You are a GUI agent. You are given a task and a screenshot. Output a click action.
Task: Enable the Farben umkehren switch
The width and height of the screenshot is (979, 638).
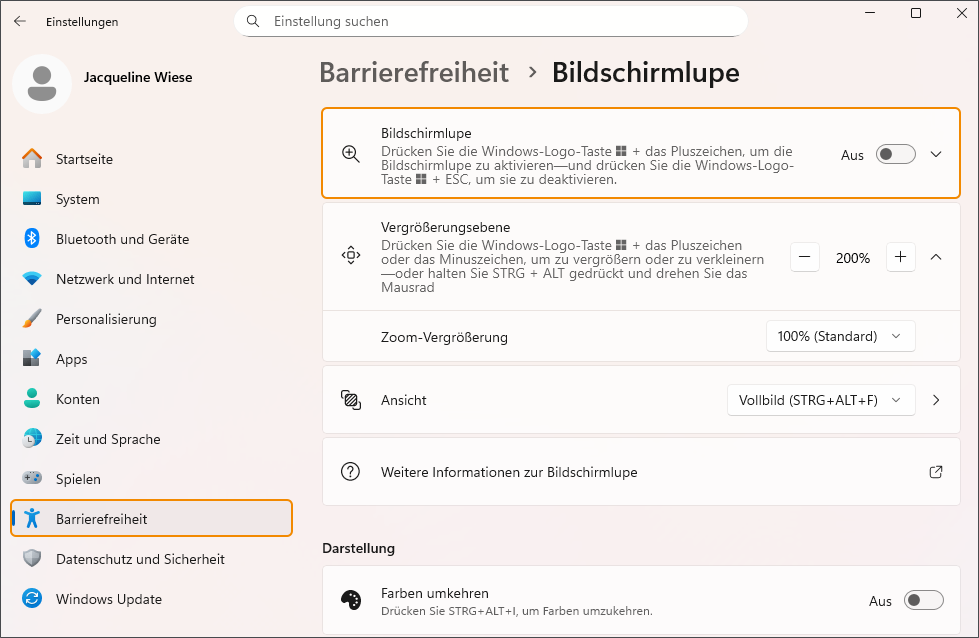pyautogui.click(x=922, y=600)
